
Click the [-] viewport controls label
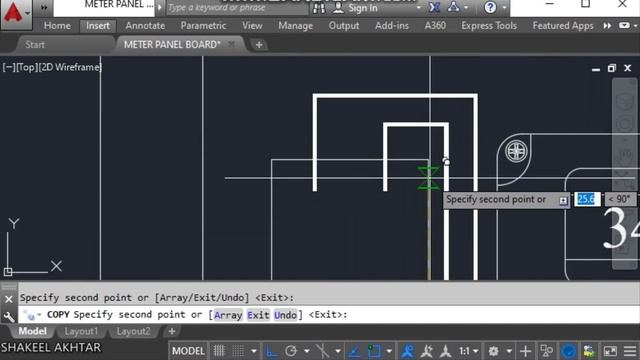pos(9,67)
